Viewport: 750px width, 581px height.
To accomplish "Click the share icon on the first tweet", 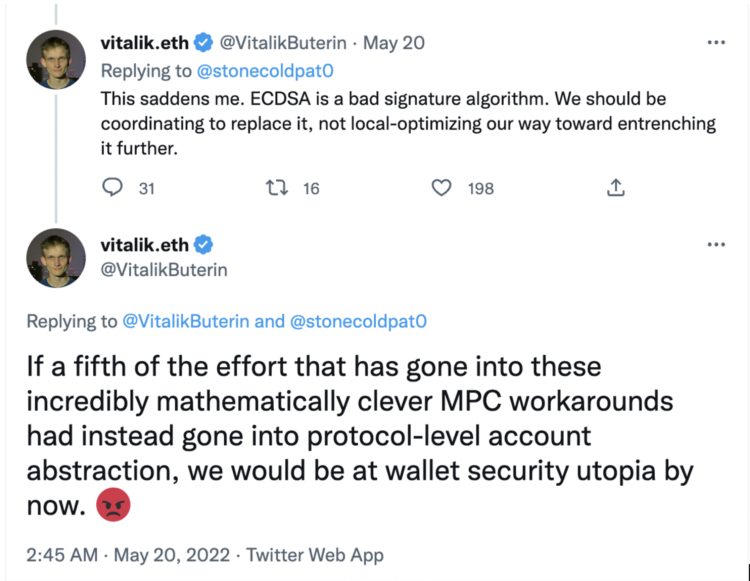I will (x=616, y=187).
